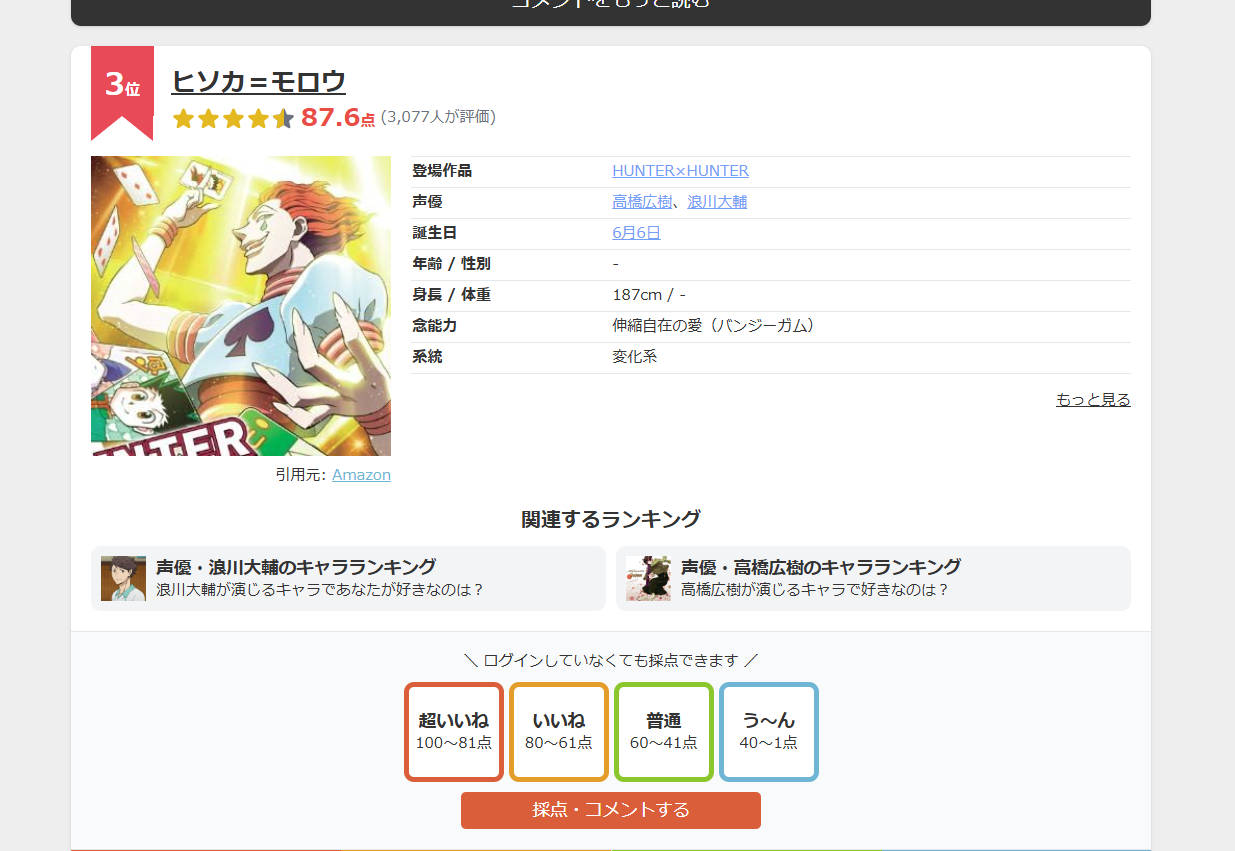The width and height of the screenshot is (1235, 851).
Task: Select the いいね 80〜61点 rating
Action: click(x=559, y=731)
